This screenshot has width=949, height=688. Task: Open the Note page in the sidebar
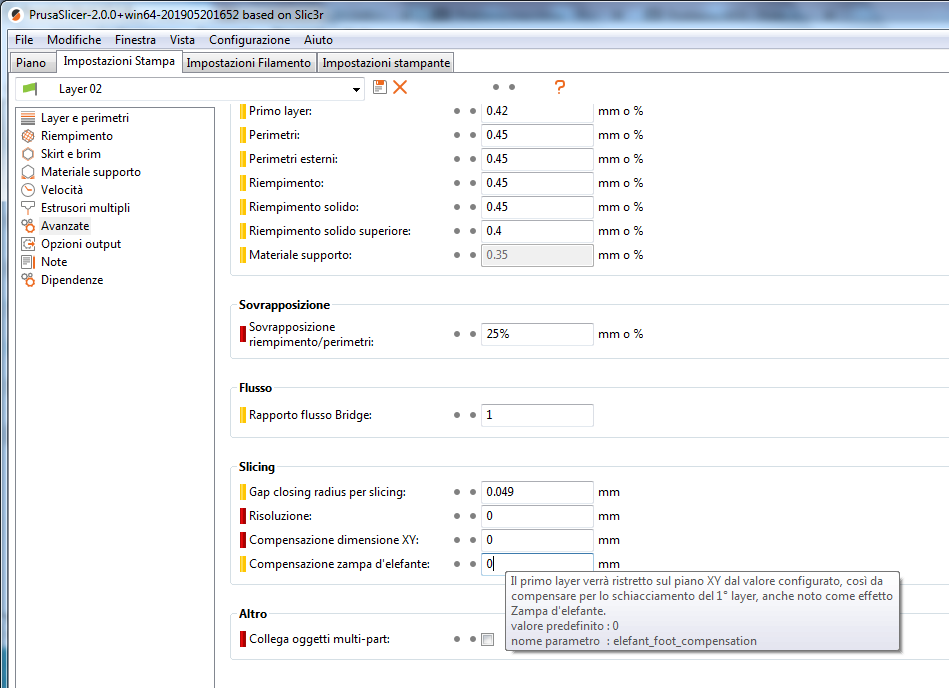coord(54,262)
